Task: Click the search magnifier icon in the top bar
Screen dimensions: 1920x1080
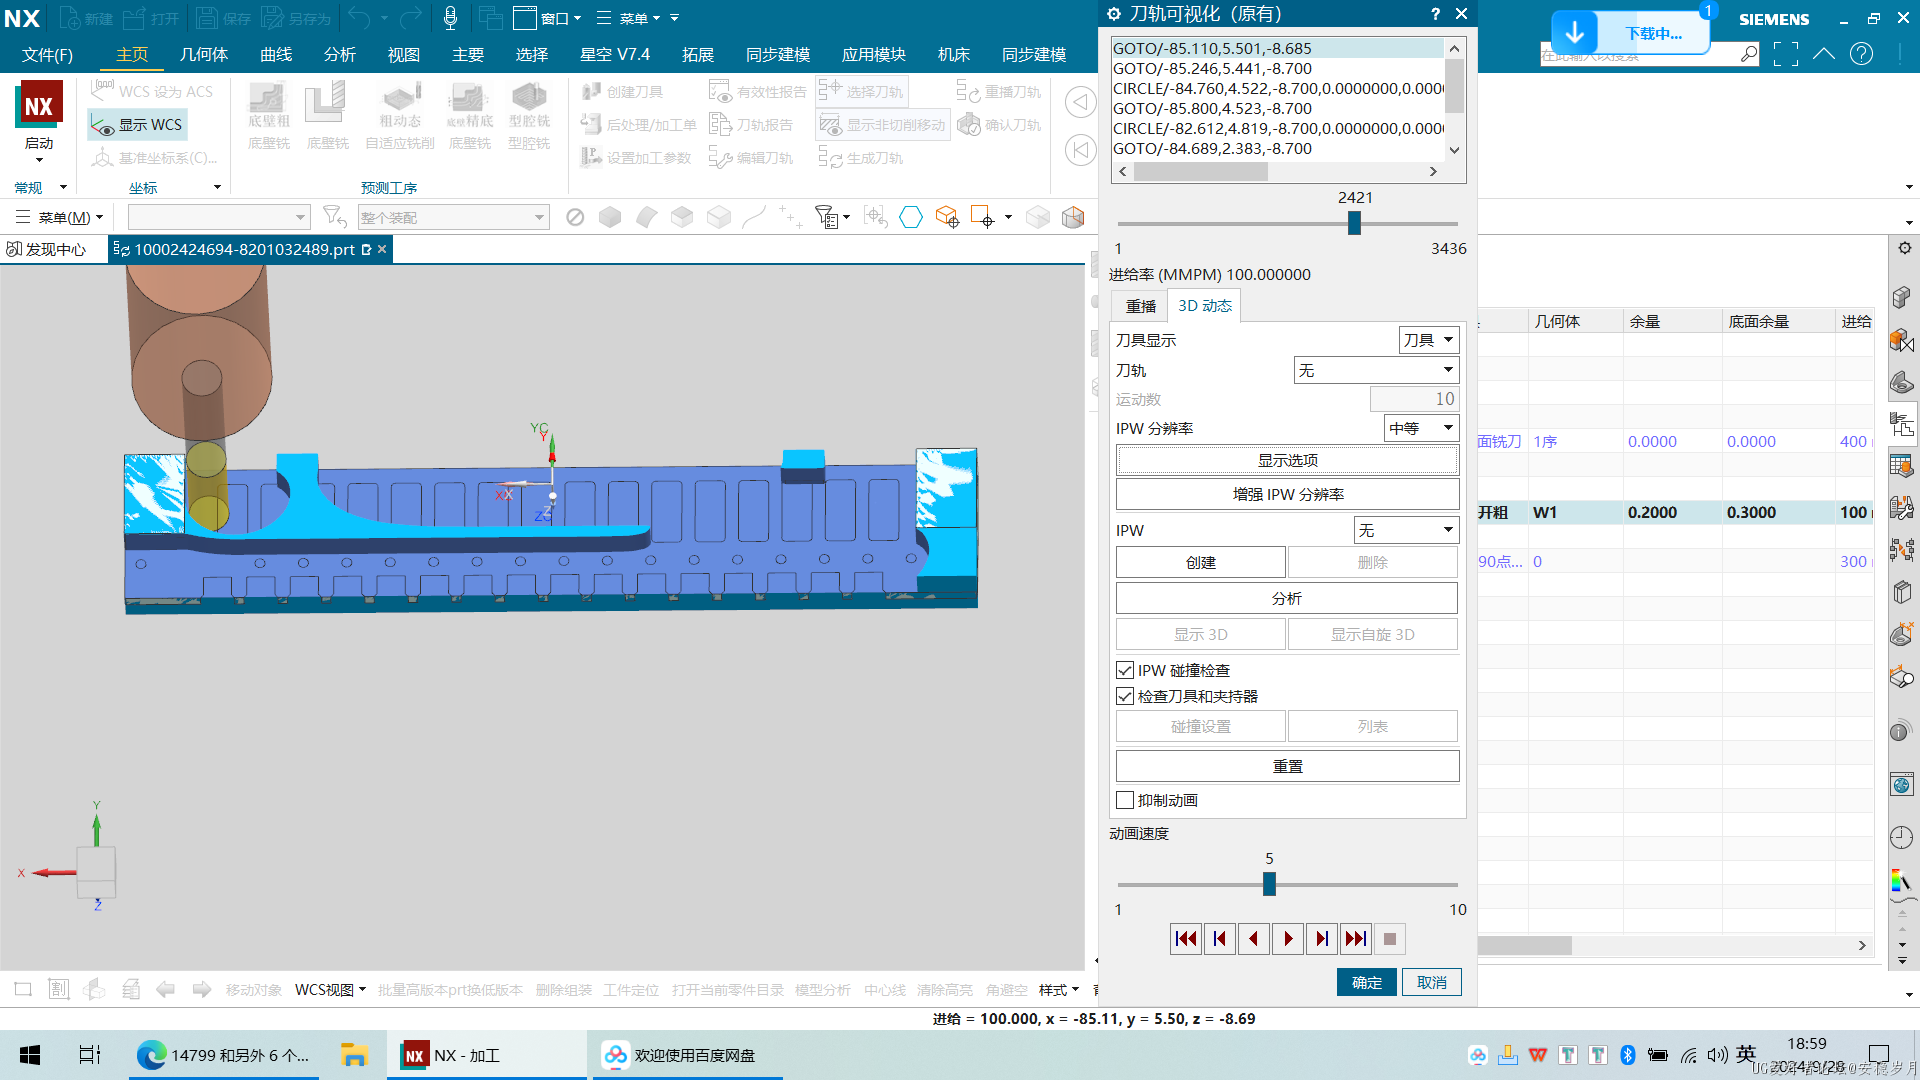Action: click(x=1748, y=54)
